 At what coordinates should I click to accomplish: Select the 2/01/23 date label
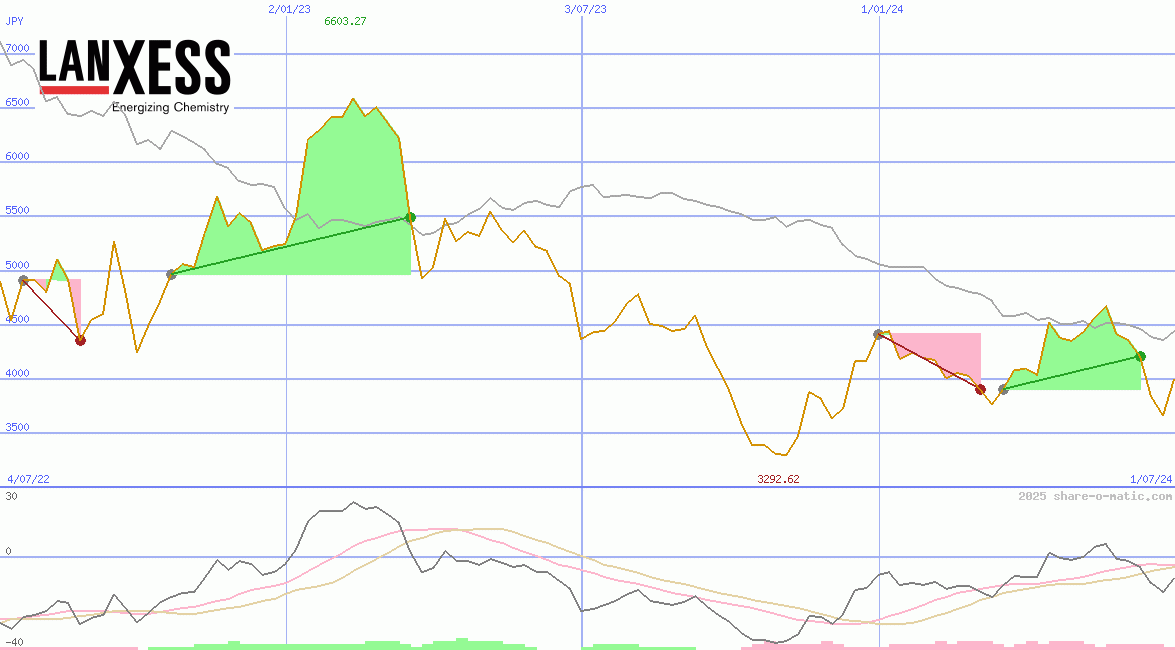click(x=289, y=9)
